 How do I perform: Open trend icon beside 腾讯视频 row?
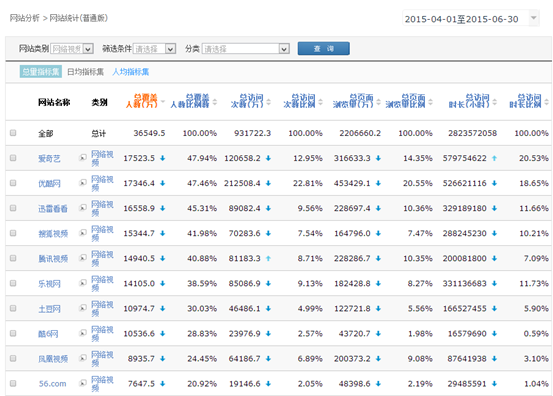tap(83, 258)
